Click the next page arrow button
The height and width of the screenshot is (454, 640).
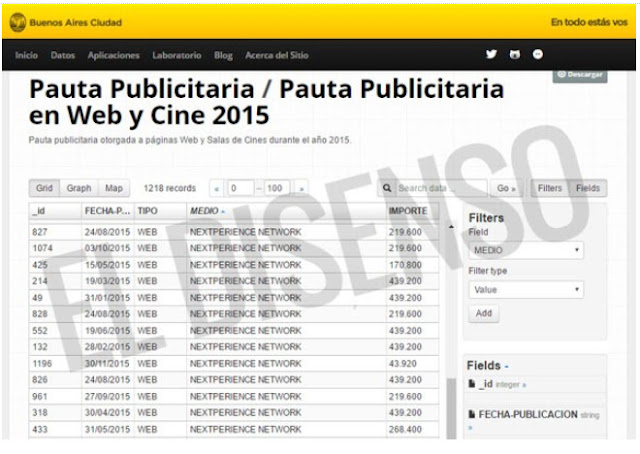pyautogui.click(x=302, y=189)
